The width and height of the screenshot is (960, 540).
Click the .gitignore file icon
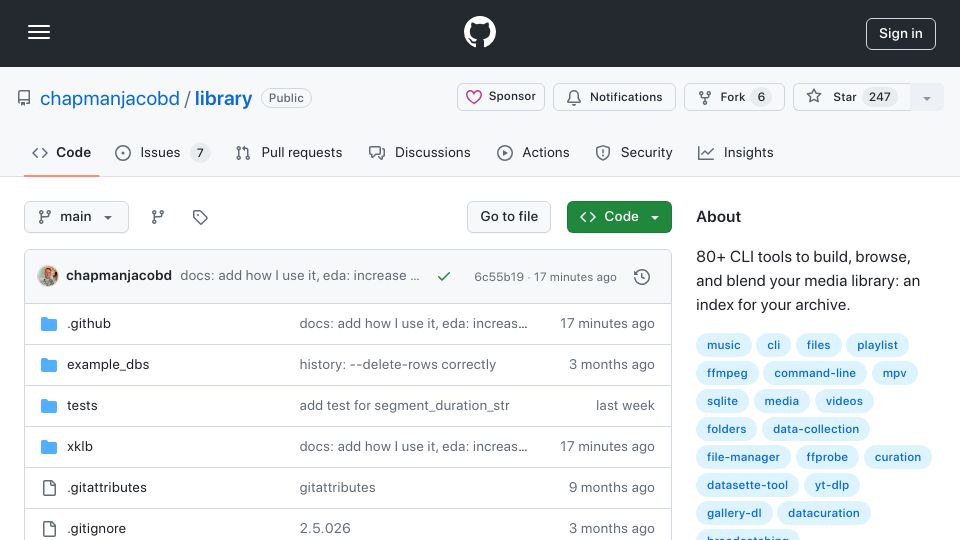pos(49,528)
